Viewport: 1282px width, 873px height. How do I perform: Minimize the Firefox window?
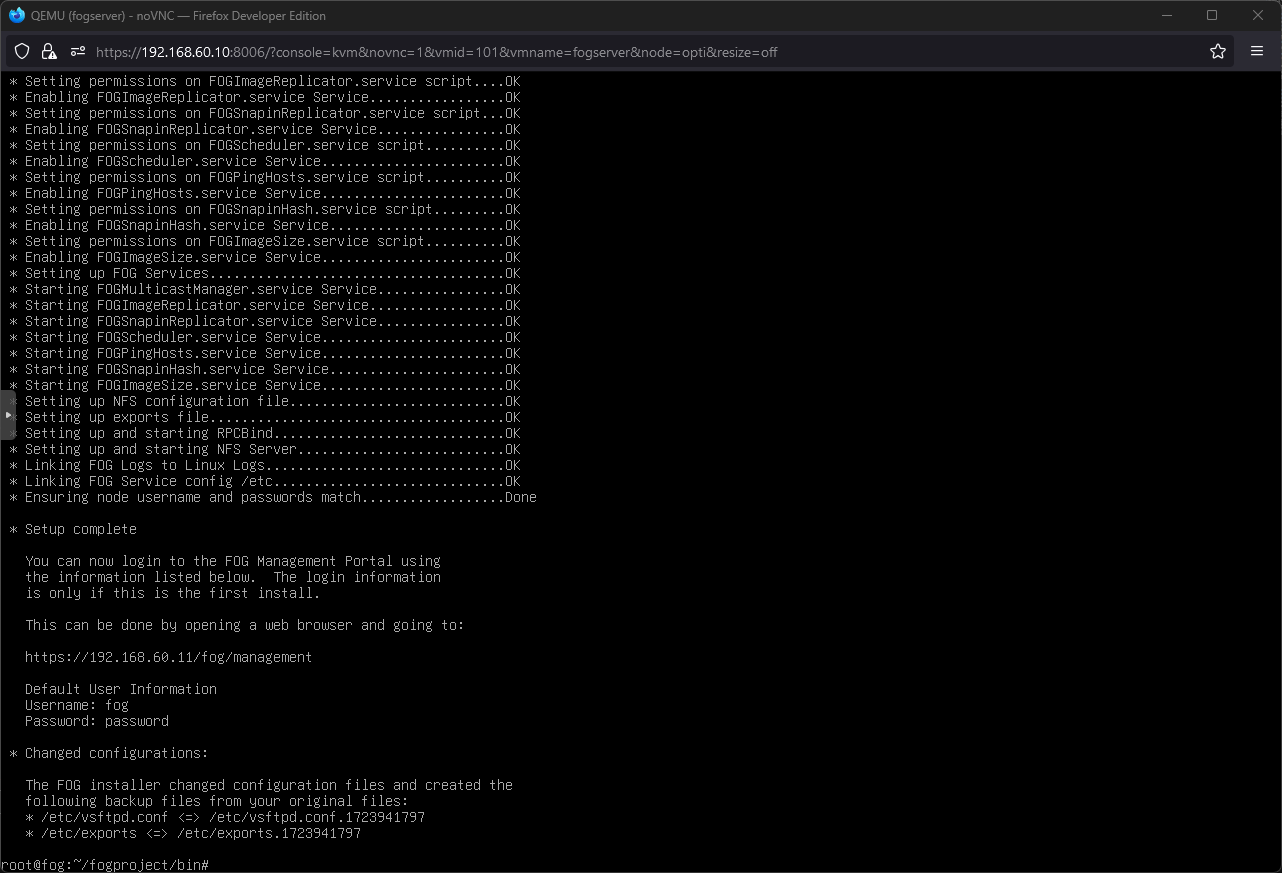click(x=1166, y=15)
